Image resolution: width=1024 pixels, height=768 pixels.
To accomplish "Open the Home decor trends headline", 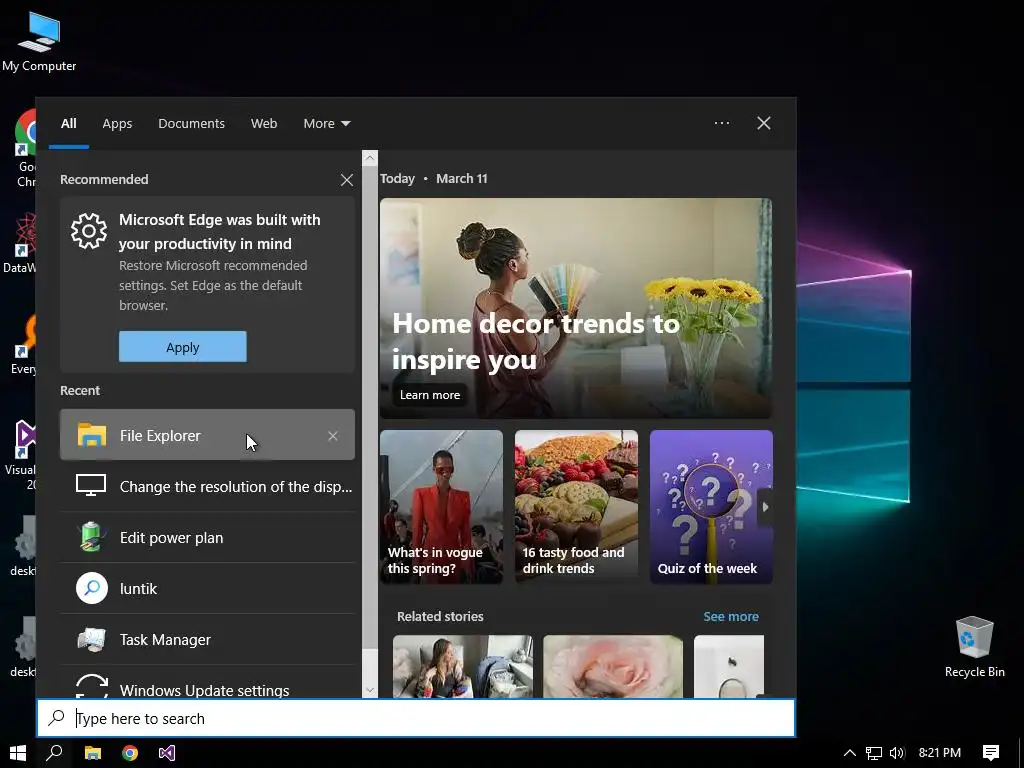I will pyautogui.click(x=536, y=342).
